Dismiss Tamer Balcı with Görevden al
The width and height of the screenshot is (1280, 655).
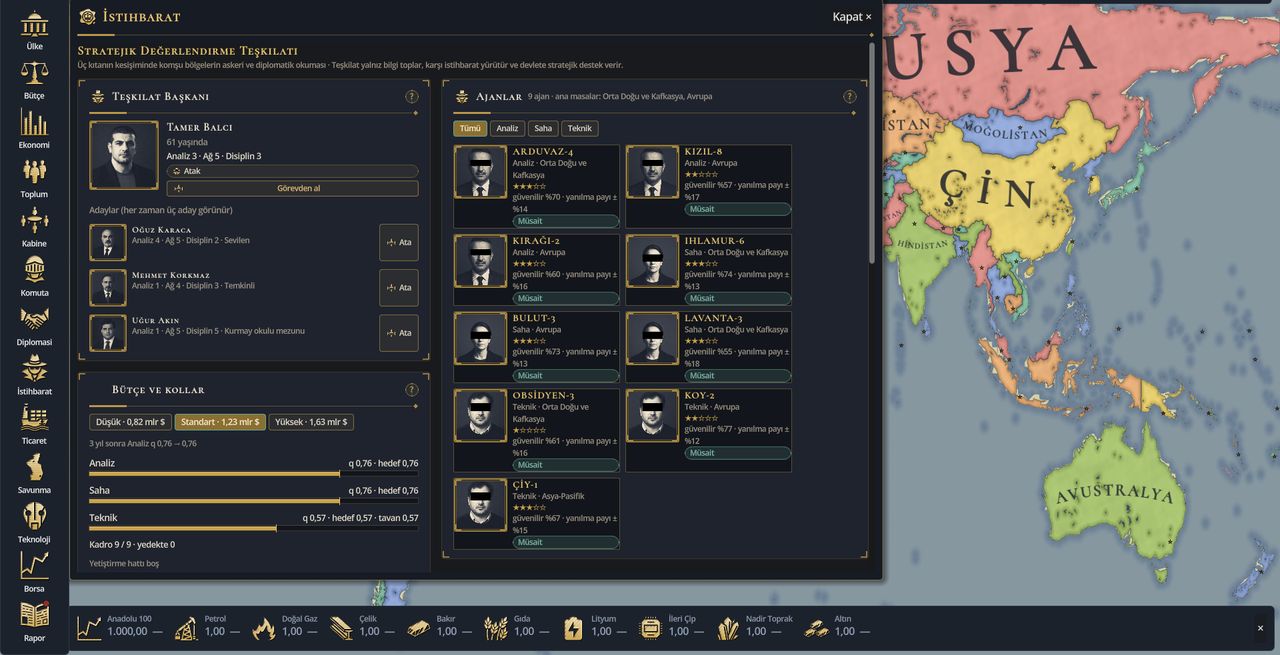(x=292, y=188)
